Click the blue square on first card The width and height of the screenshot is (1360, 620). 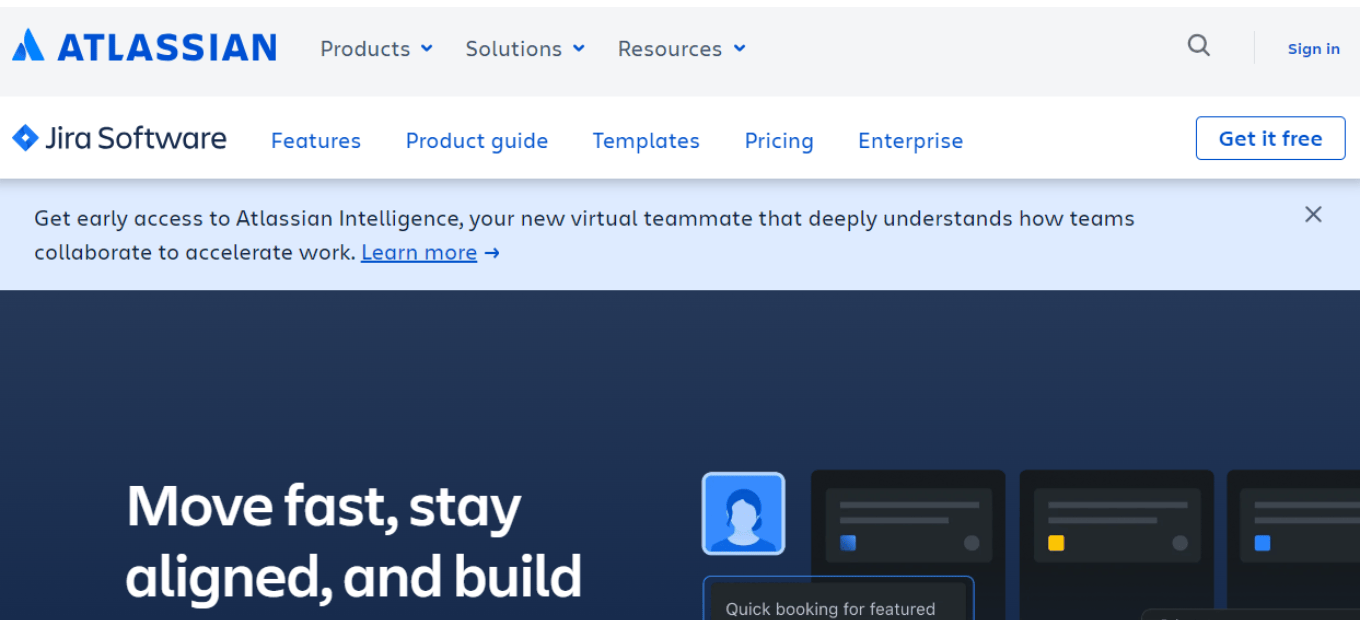coord(848,543)
